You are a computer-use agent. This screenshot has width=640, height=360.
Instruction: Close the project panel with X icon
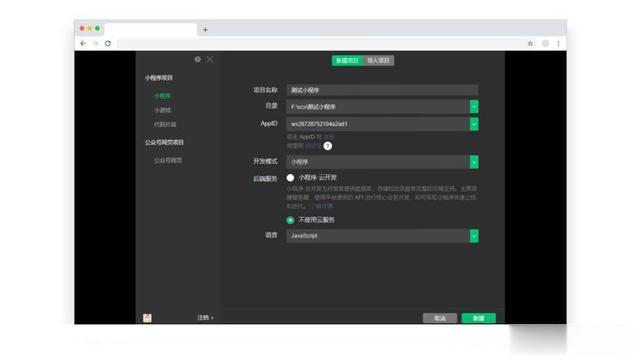210,59
